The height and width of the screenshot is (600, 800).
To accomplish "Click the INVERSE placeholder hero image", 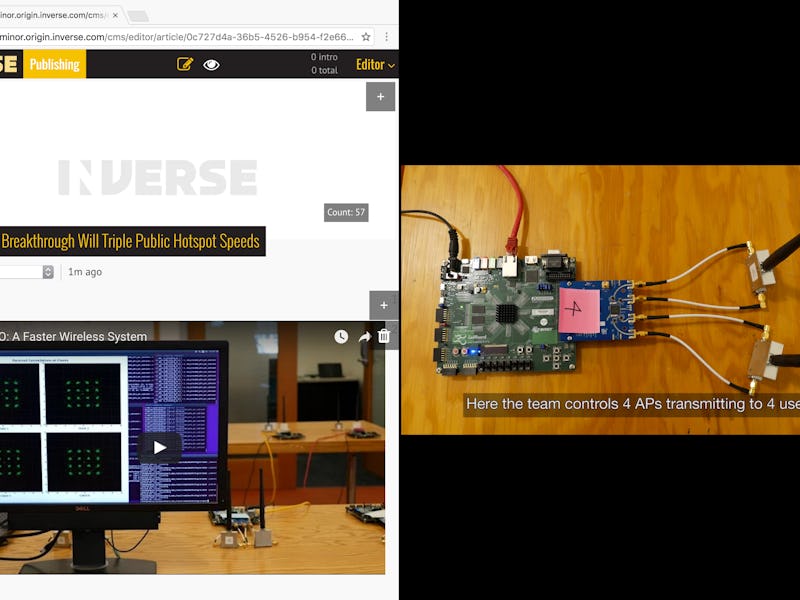I will coord(157,177).
